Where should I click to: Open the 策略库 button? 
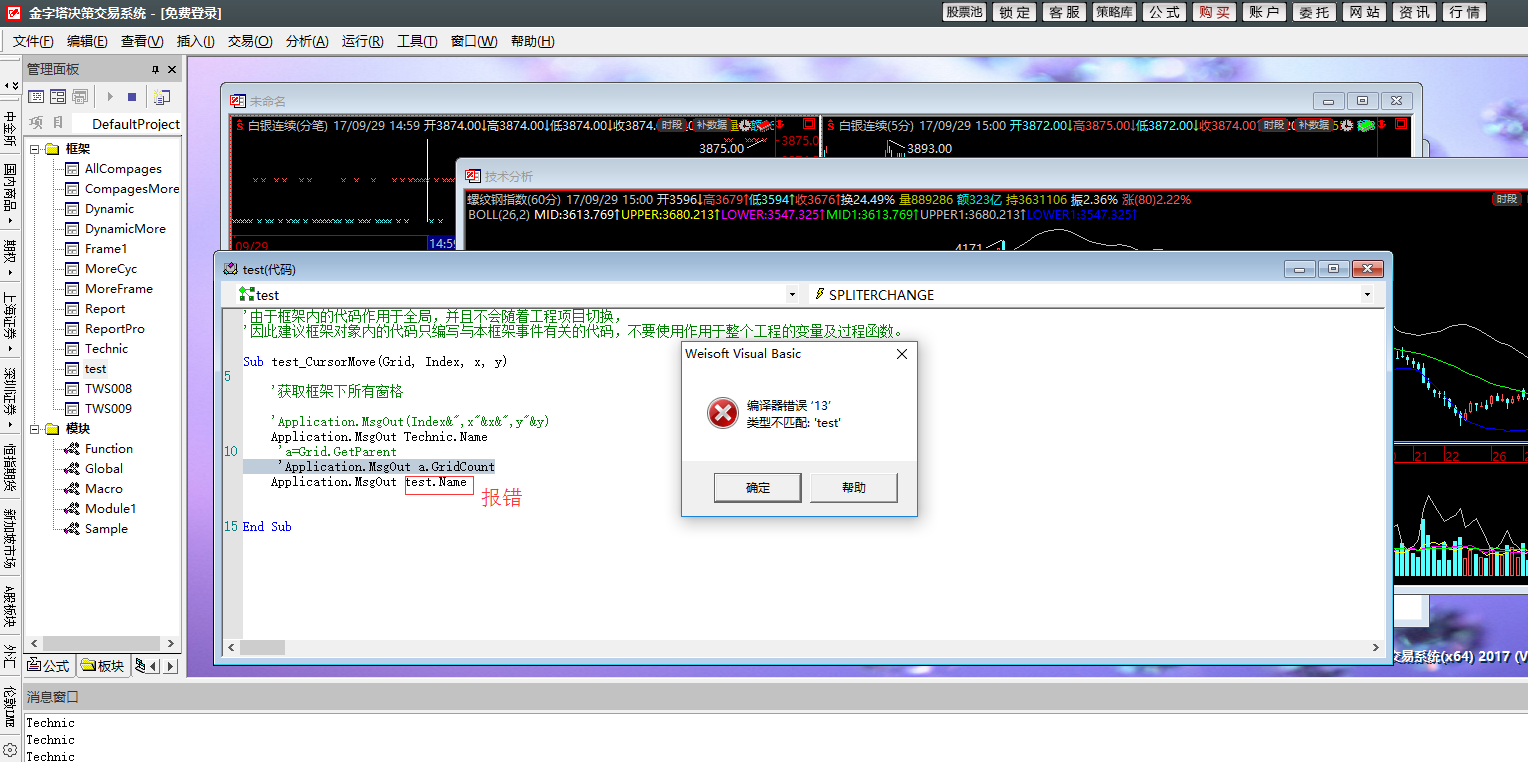point(1114,12)
